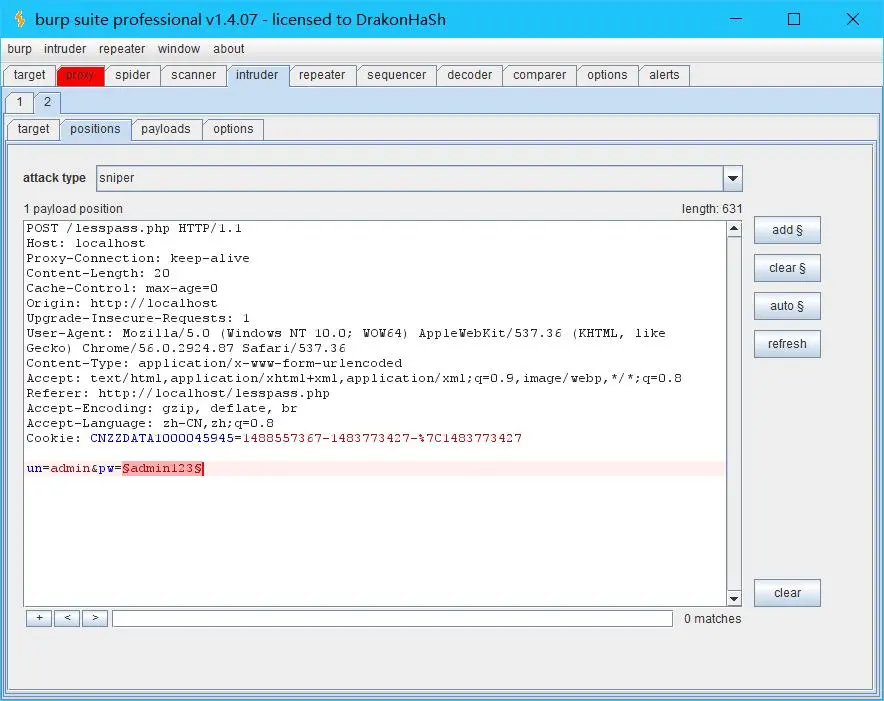Click the scroll down arrow of request editor
The width and height of the screenshot is (884, 701).
(733, 598)
